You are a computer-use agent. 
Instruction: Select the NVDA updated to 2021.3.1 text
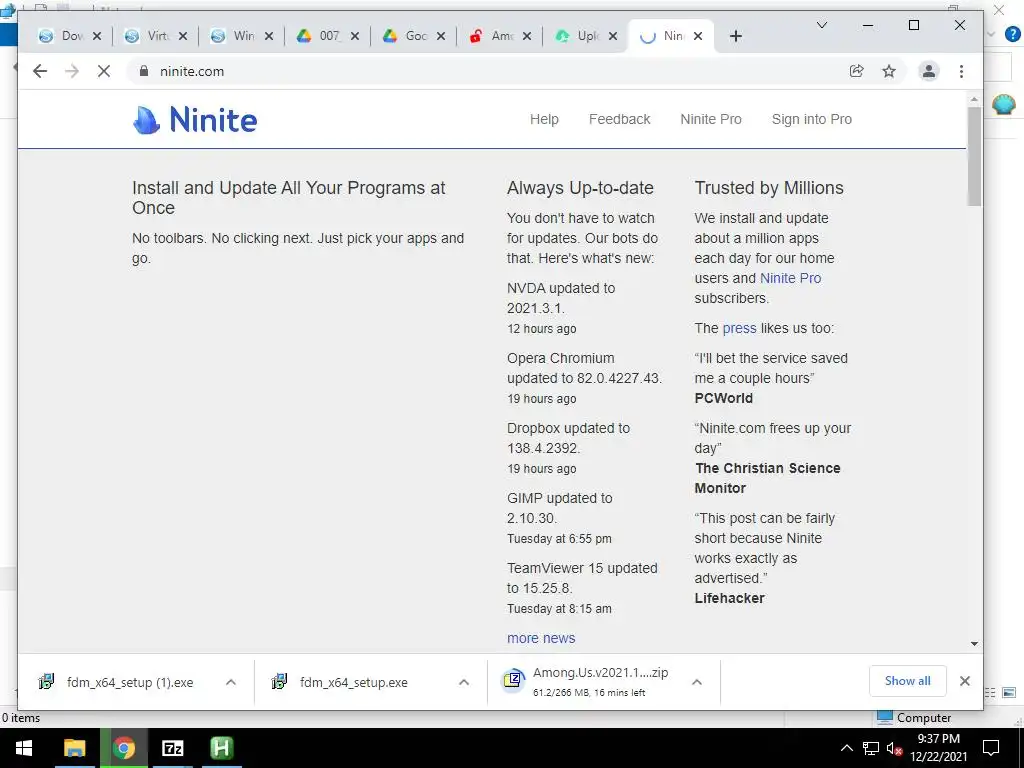point(561,298)
